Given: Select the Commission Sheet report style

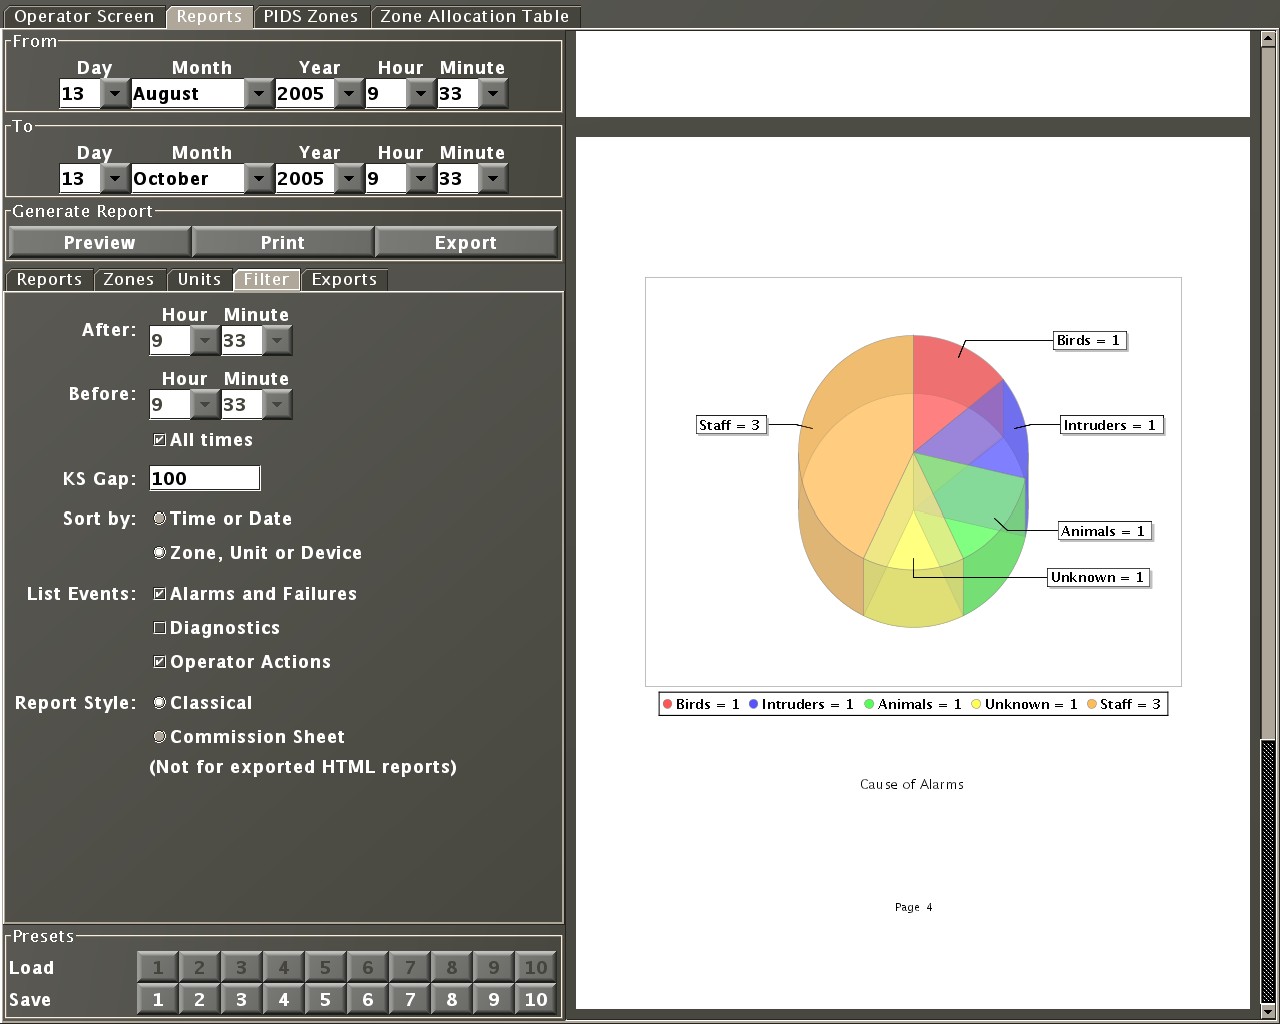Looking at the screenshot, I should [160, 737].
